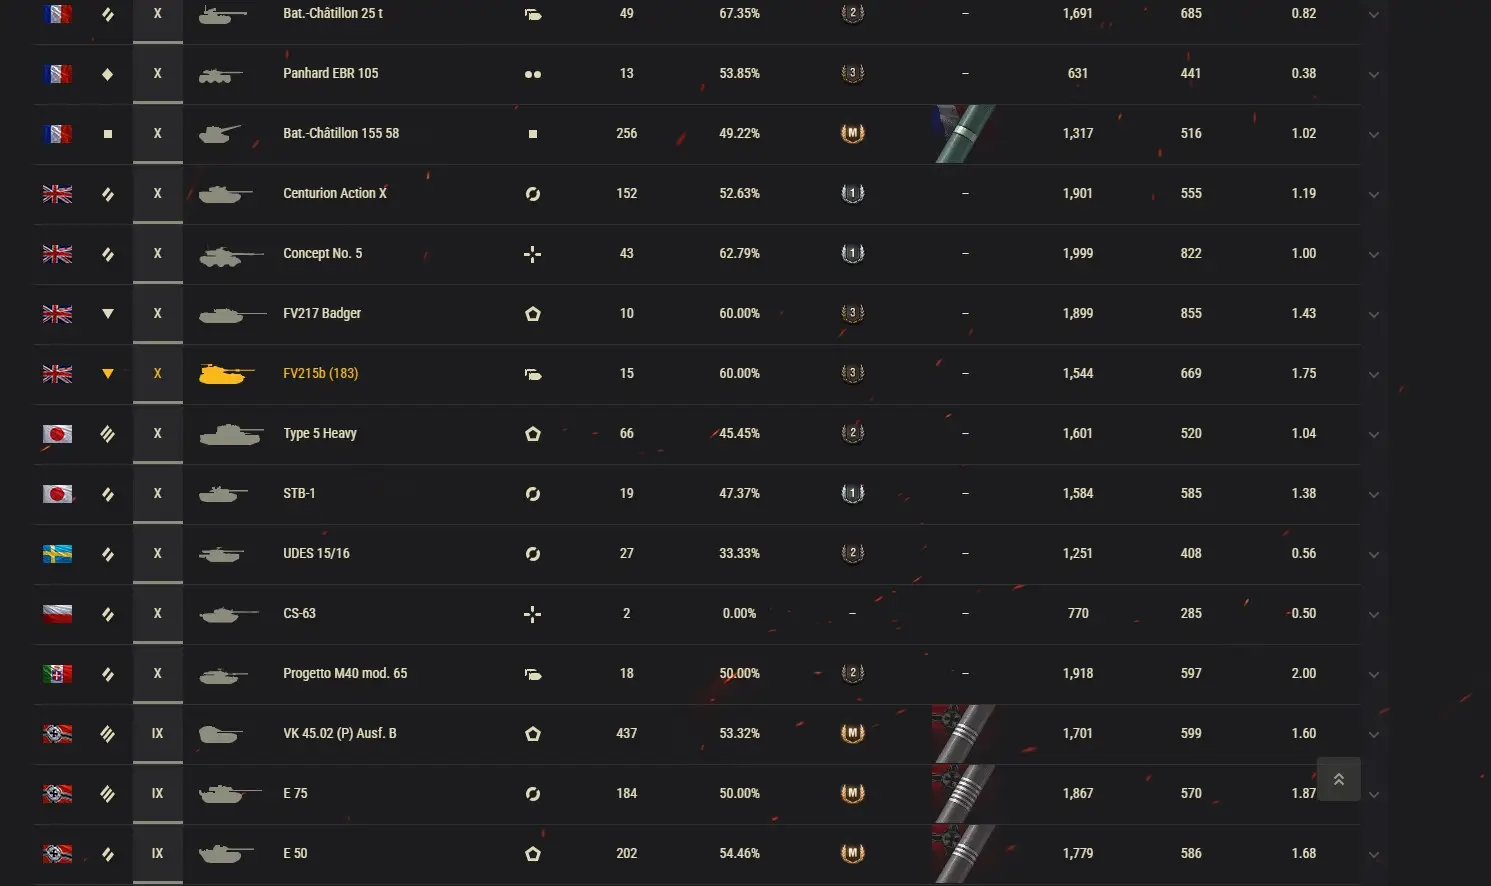Expand the Panhard EBR 105 row chevron

pyautogui.click(x=1374, y=75)
